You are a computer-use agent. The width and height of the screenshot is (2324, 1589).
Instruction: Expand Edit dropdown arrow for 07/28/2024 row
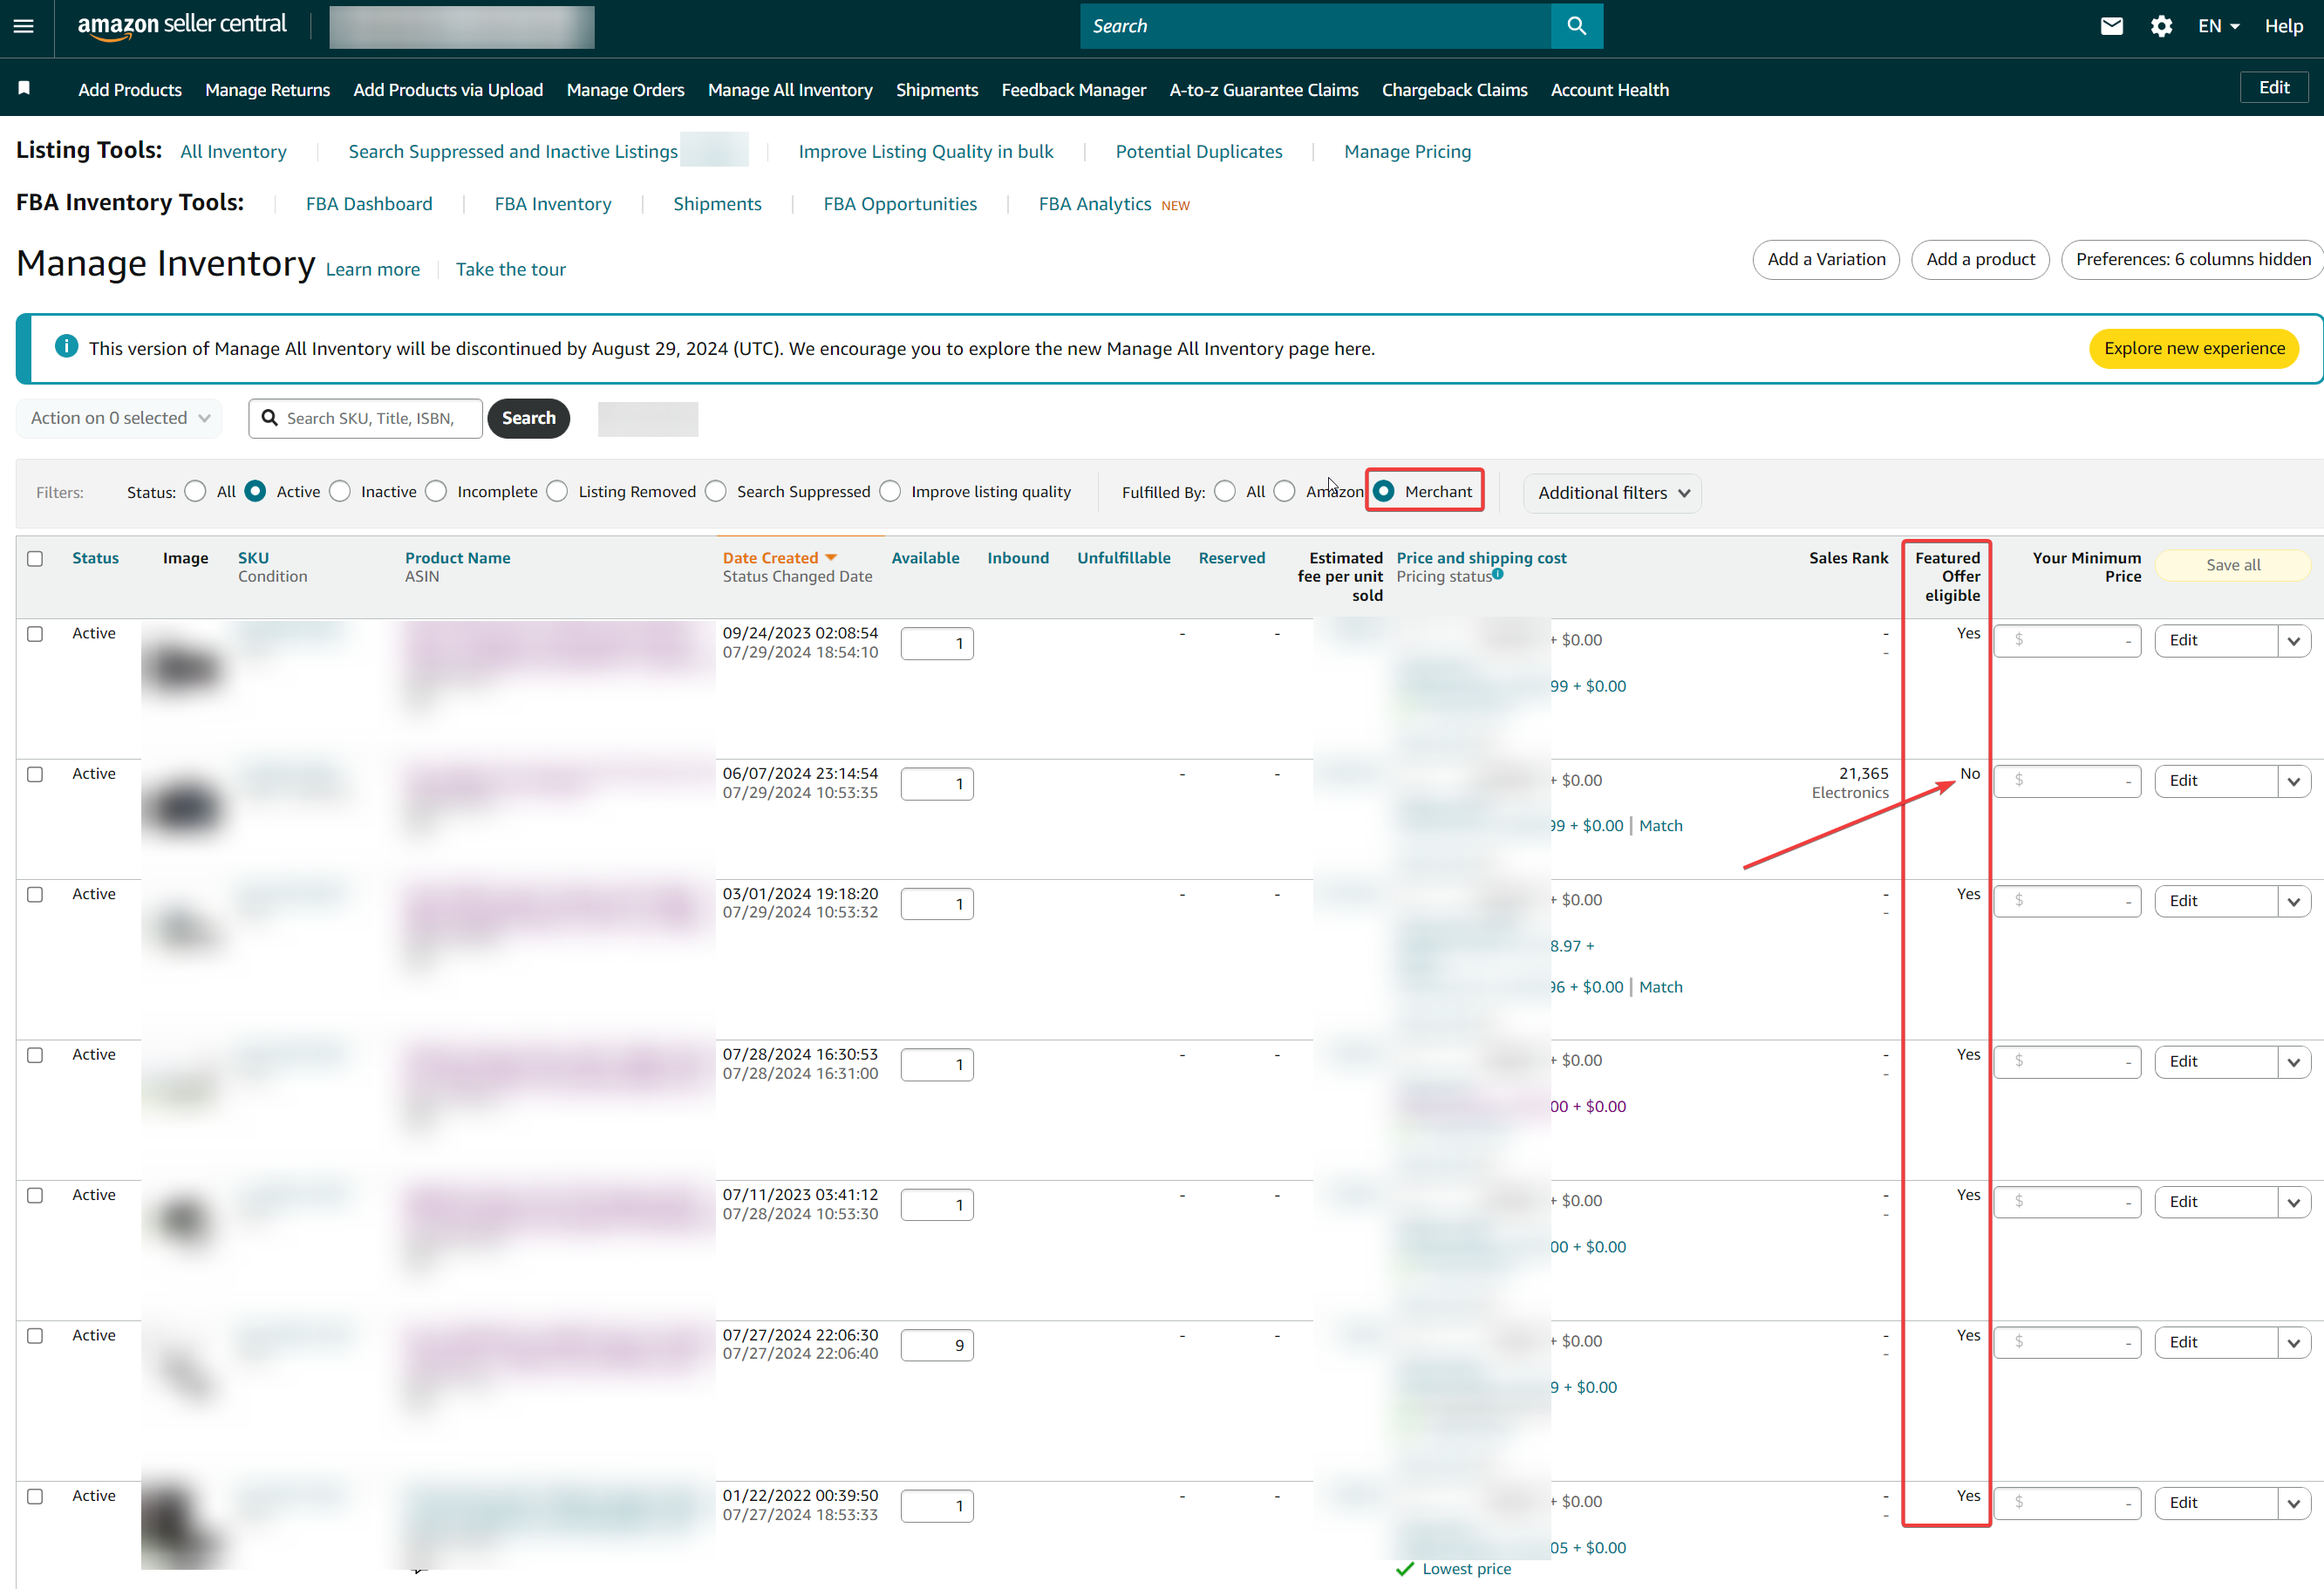coord(2294,1062)
